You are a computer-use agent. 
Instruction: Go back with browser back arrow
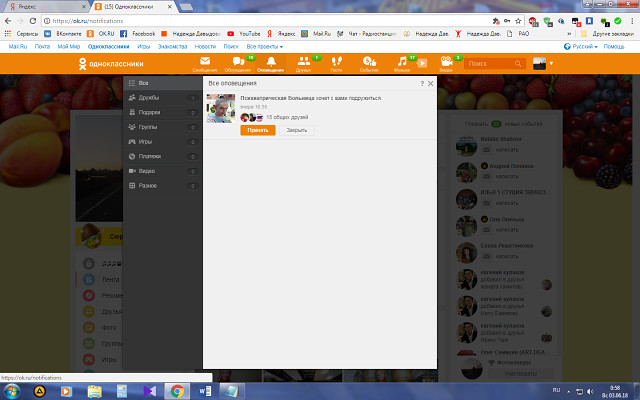tap(8, 21)
